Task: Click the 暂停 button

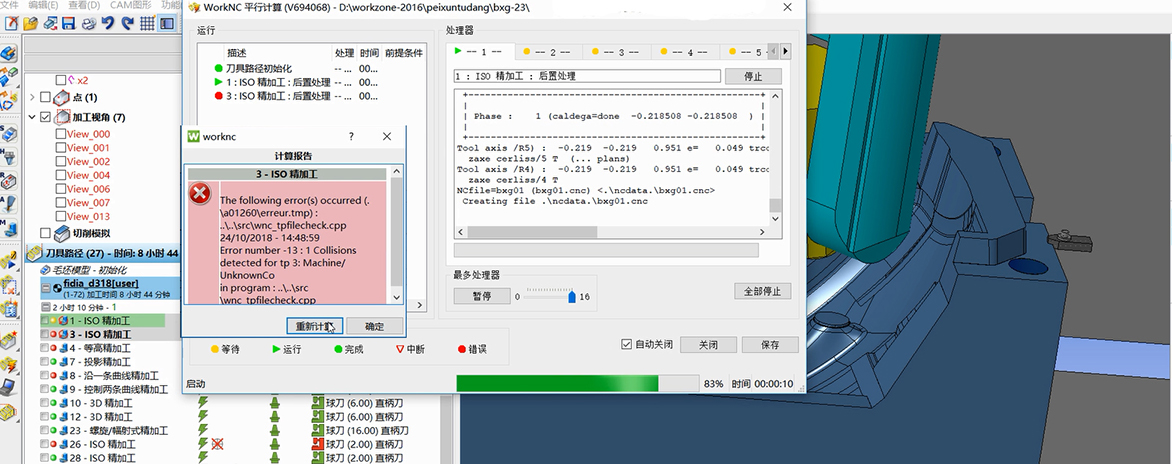Action: pyautogui.click(x=481, y=296)
